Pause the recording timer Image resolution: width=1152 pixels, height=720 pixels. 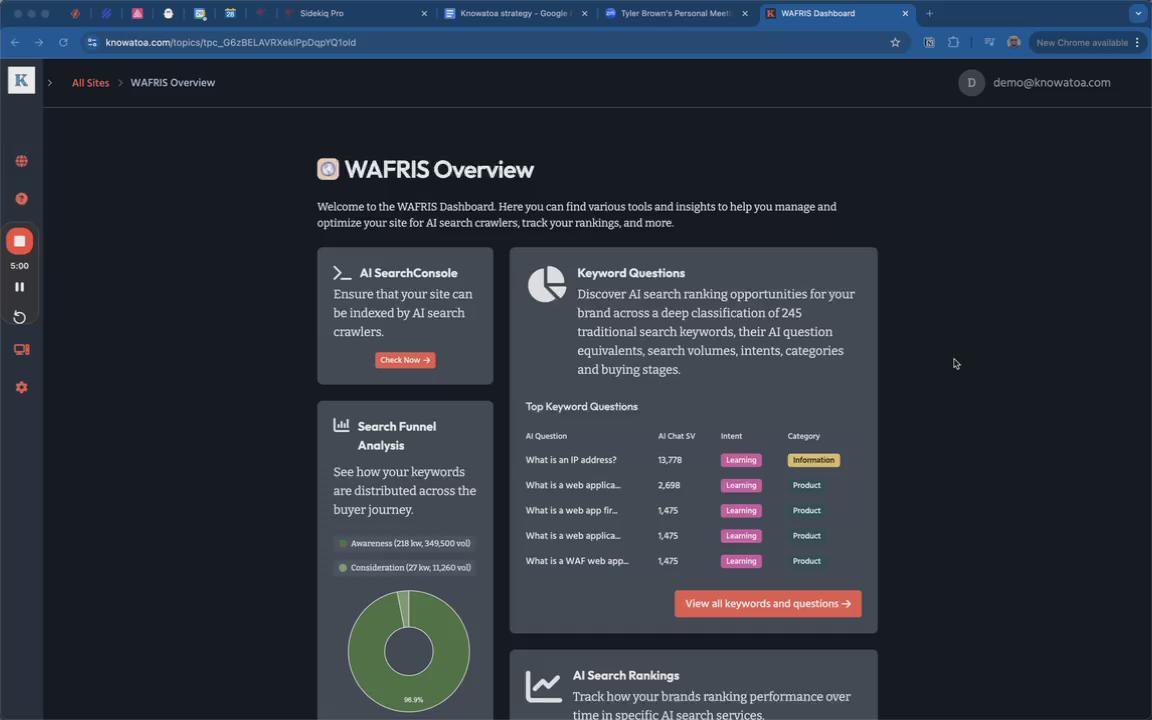(20, 287)
